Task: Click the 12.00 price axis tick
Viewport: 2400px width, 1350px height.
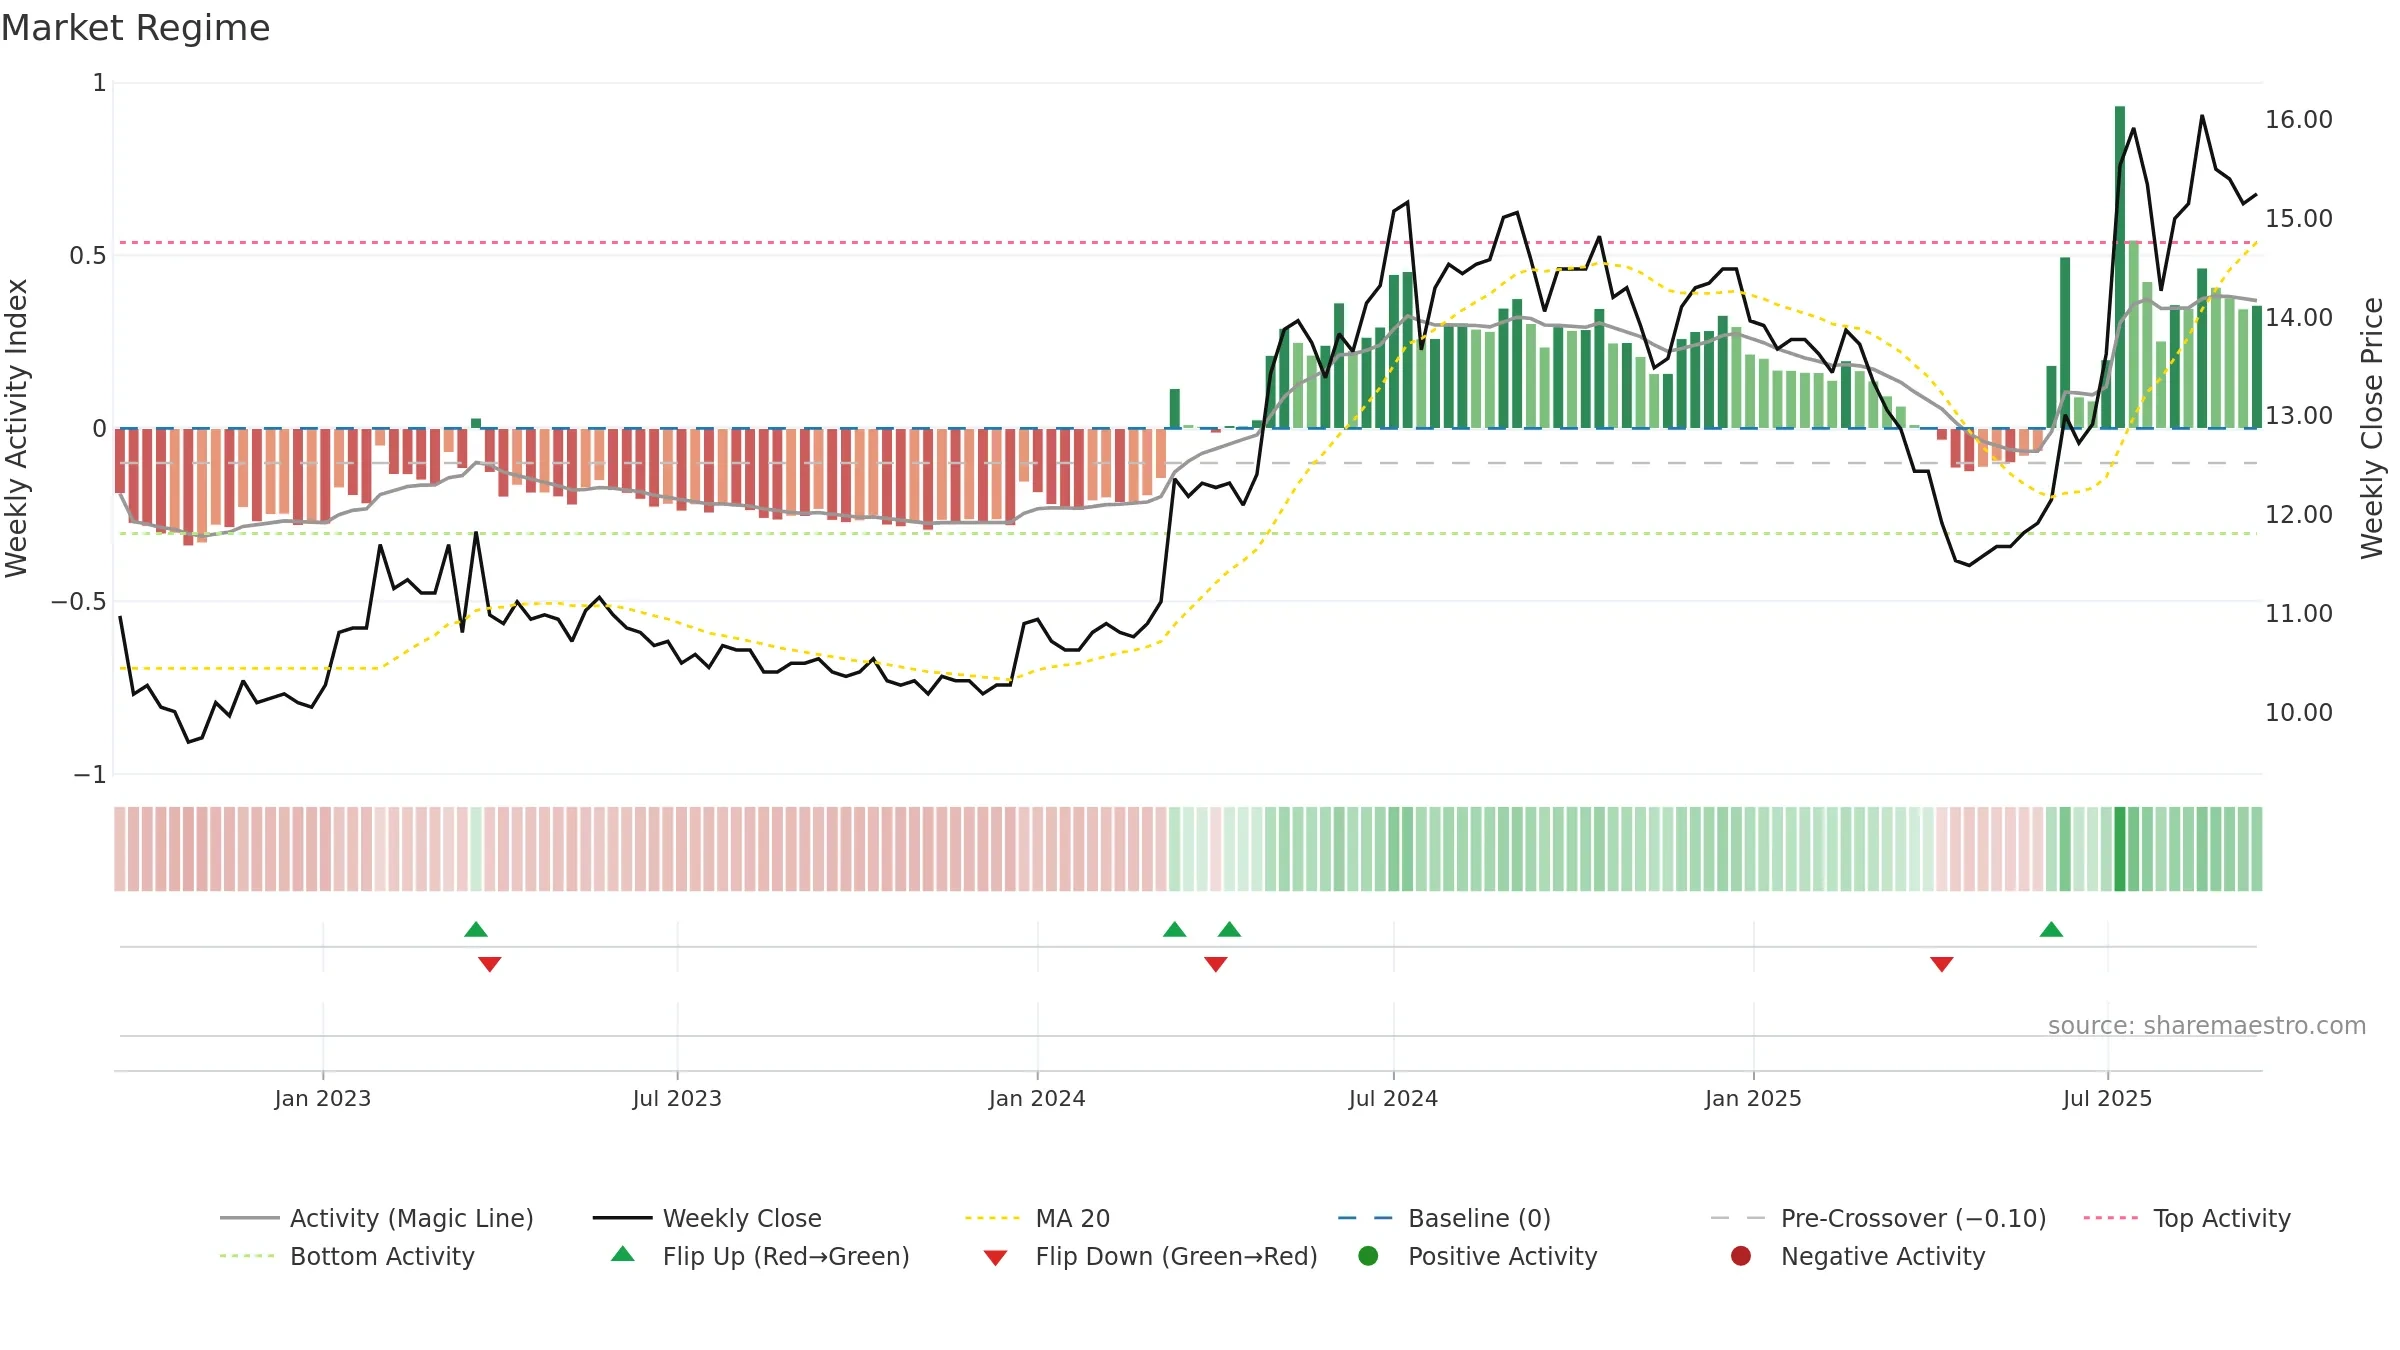Action: (x=2299, y=514)
